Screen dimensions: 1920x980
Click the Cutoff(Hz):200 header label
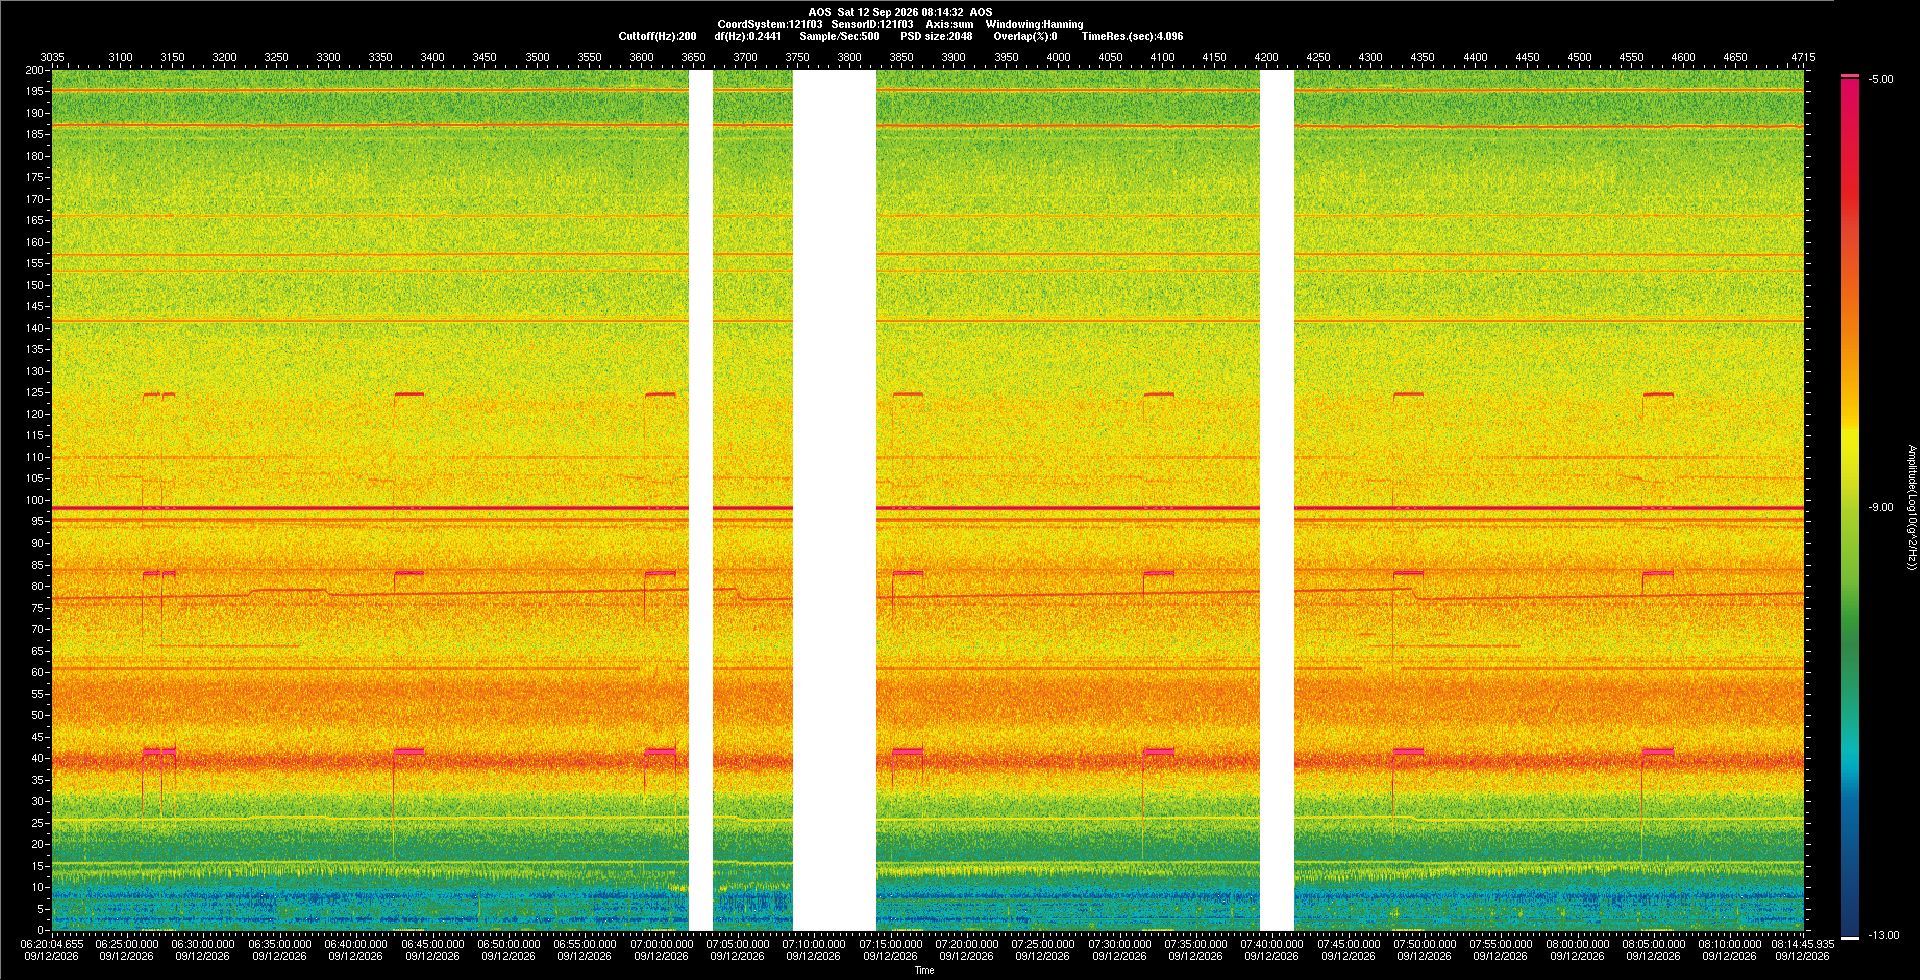tap(657, 36)
